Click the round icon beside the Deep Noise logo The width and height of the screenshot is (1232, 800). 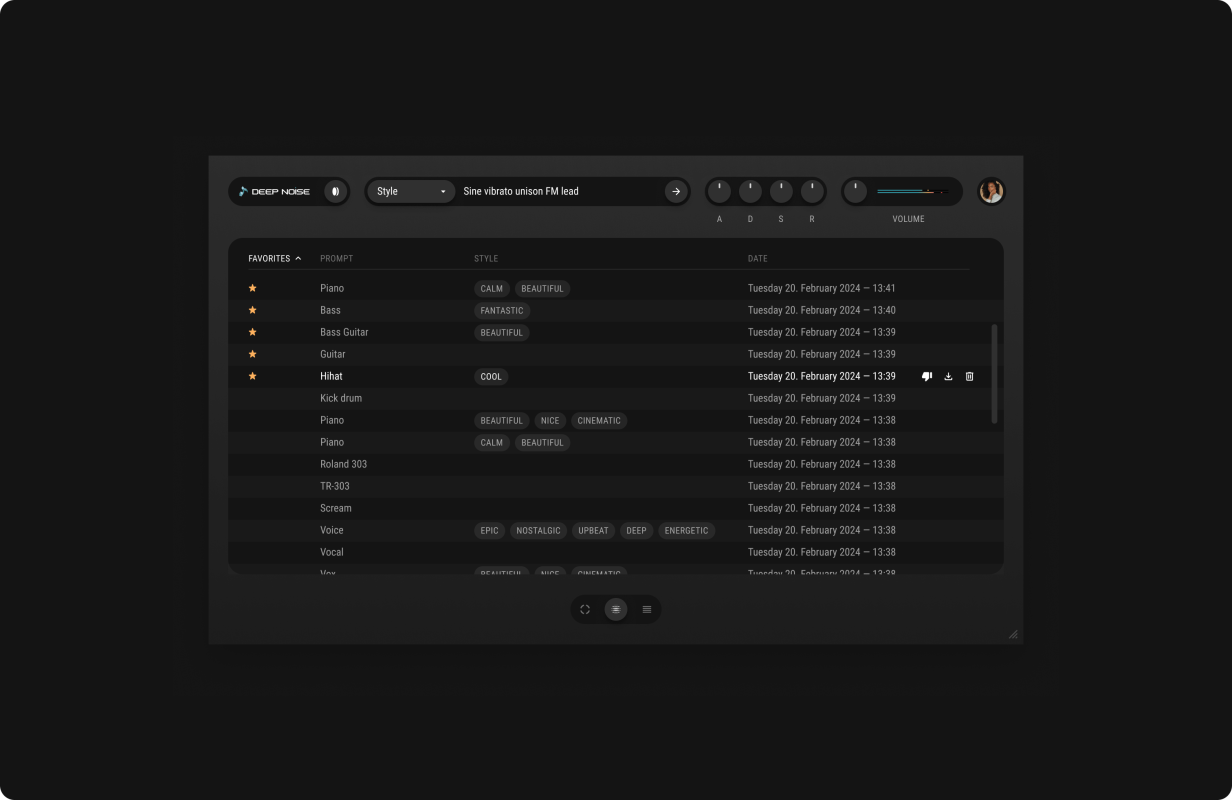335,191
